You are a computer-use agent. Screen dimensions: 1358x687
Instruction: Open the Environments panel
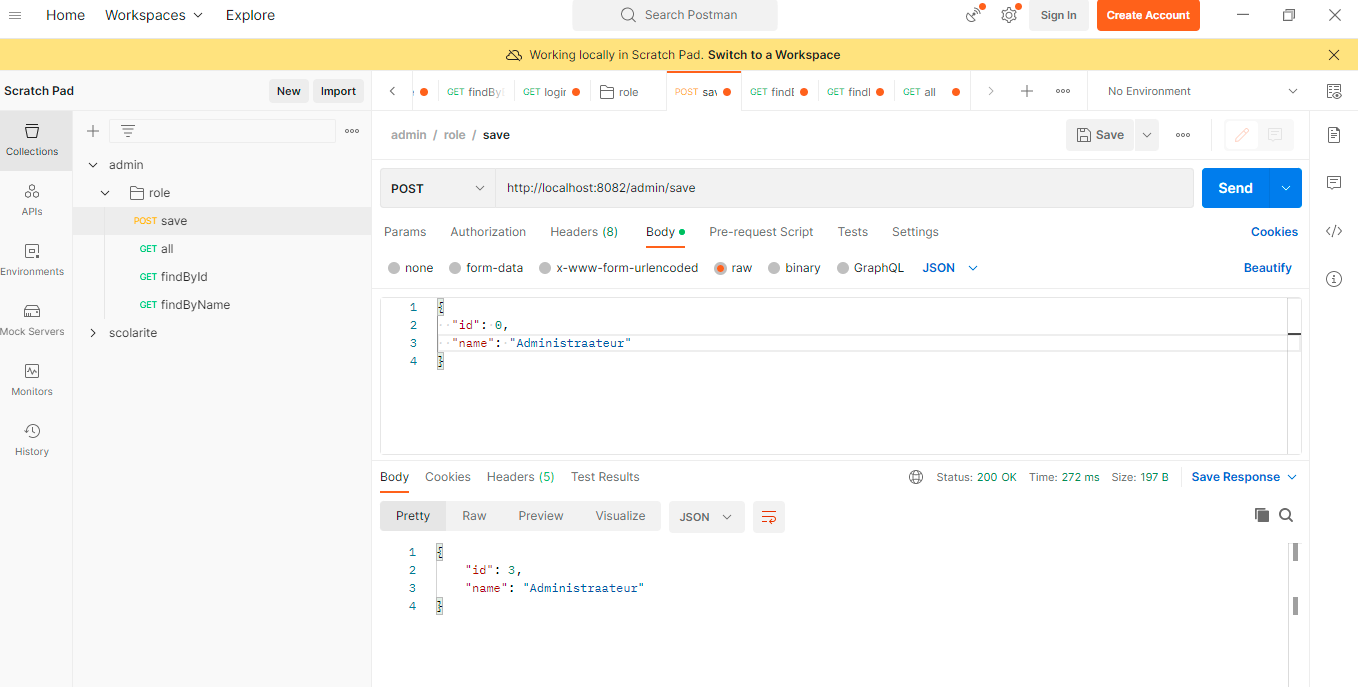(x=32, y=260)
